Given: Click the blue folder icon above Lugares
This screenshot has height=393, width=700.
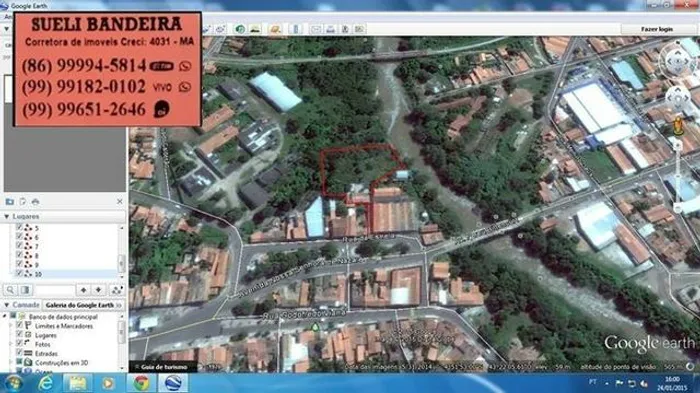Looking at the screenshot, I should tap(10, 202).
